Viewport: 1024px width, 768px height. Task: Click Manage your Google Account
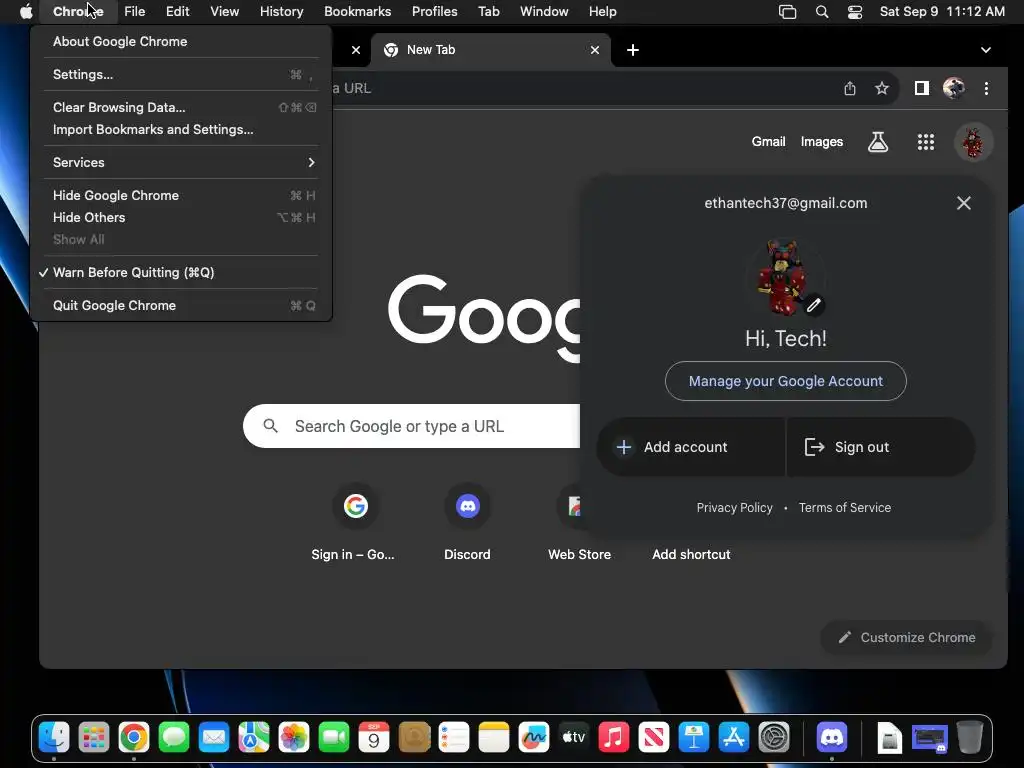(x=786, y=381)
